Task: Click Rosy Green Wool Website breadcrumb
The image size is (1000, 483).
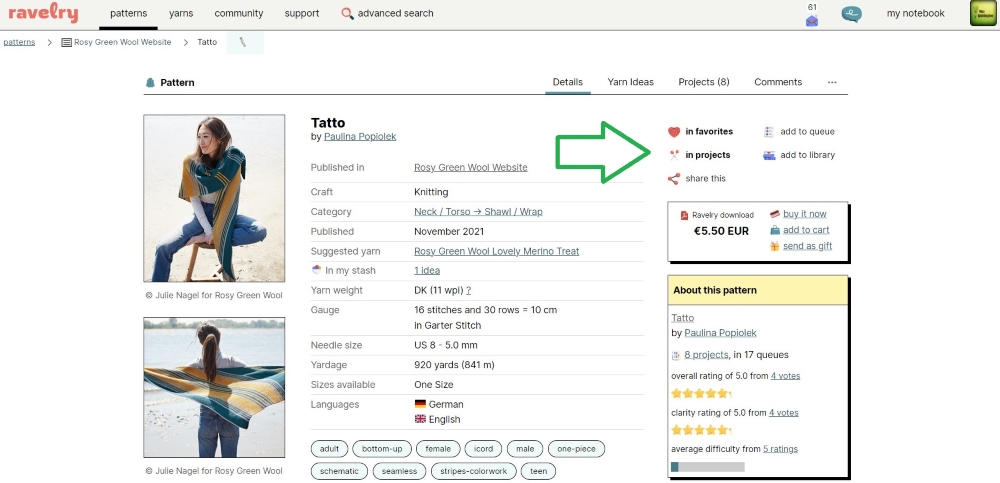Action: tap(122, 42)
